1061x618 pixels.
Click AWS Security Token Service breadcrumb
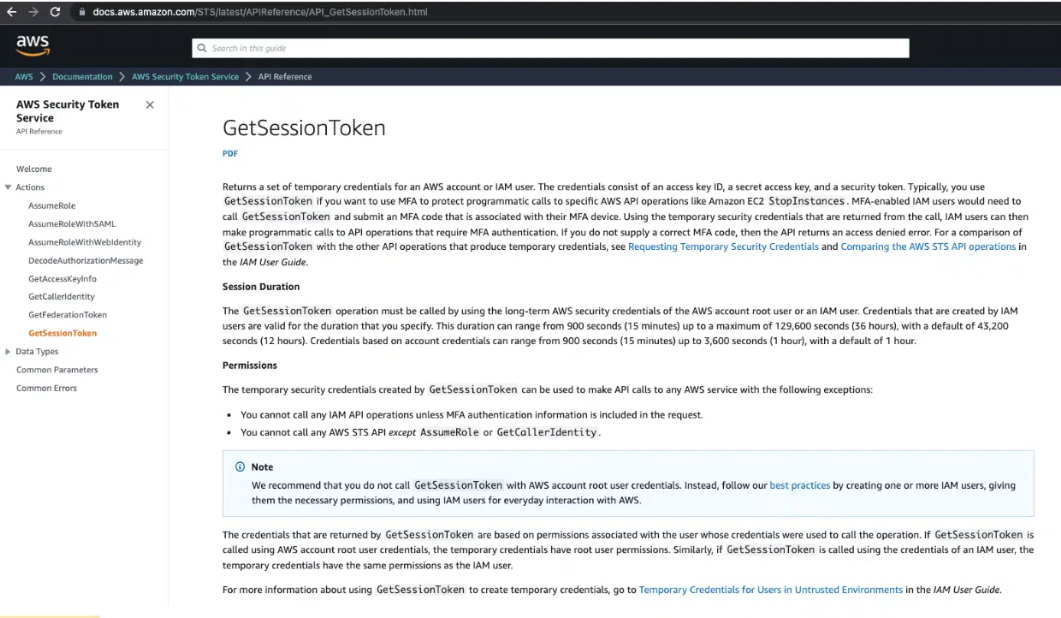[185, 77]
